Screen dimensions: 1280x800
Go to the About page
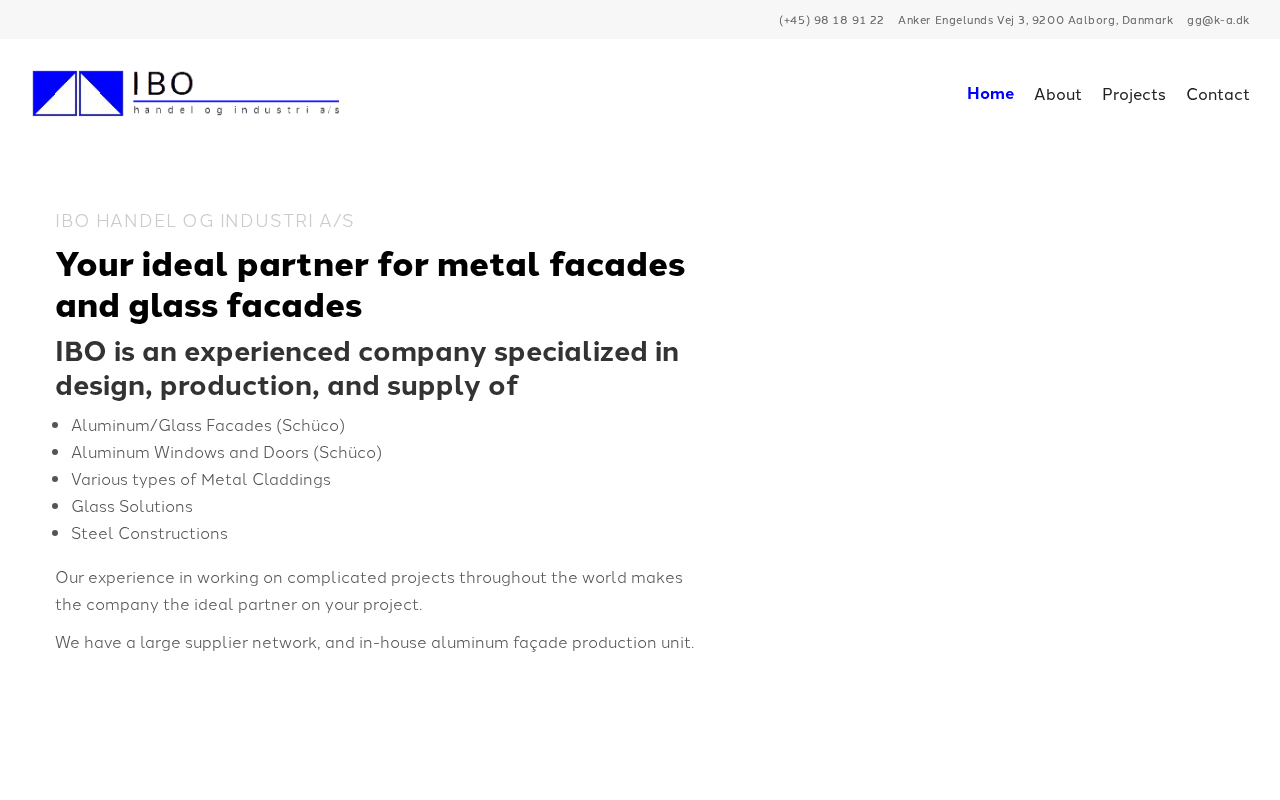click(1057, 95)
